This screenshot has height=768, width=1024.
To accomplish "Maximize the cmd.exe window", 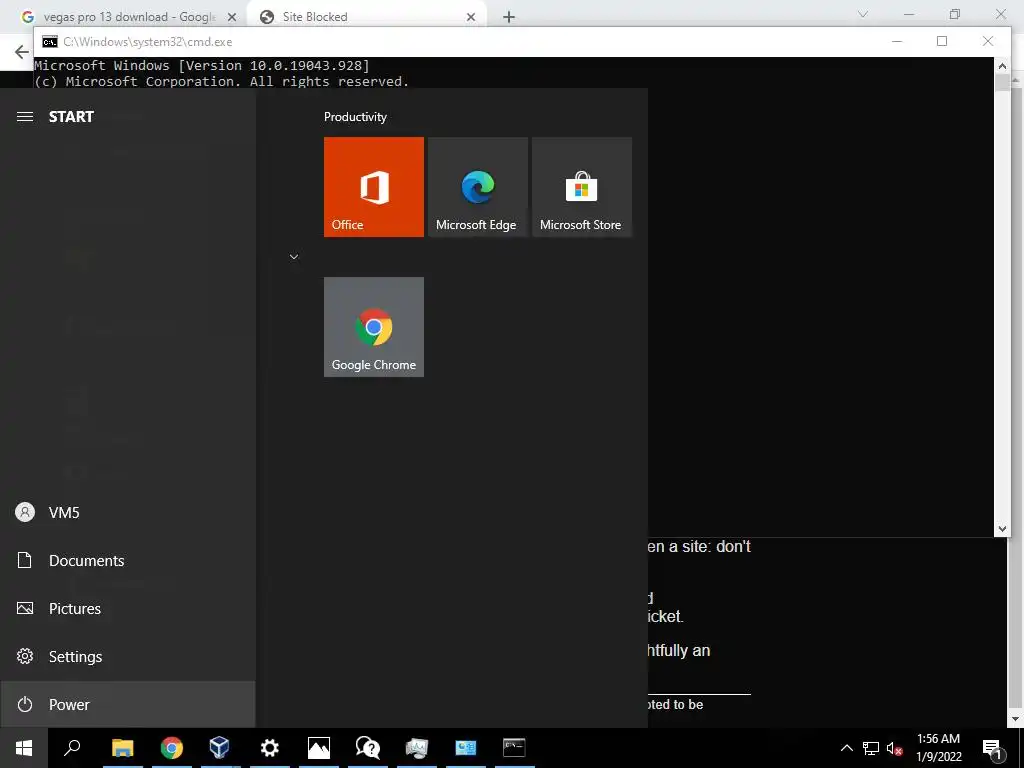I will coord(942,41).
